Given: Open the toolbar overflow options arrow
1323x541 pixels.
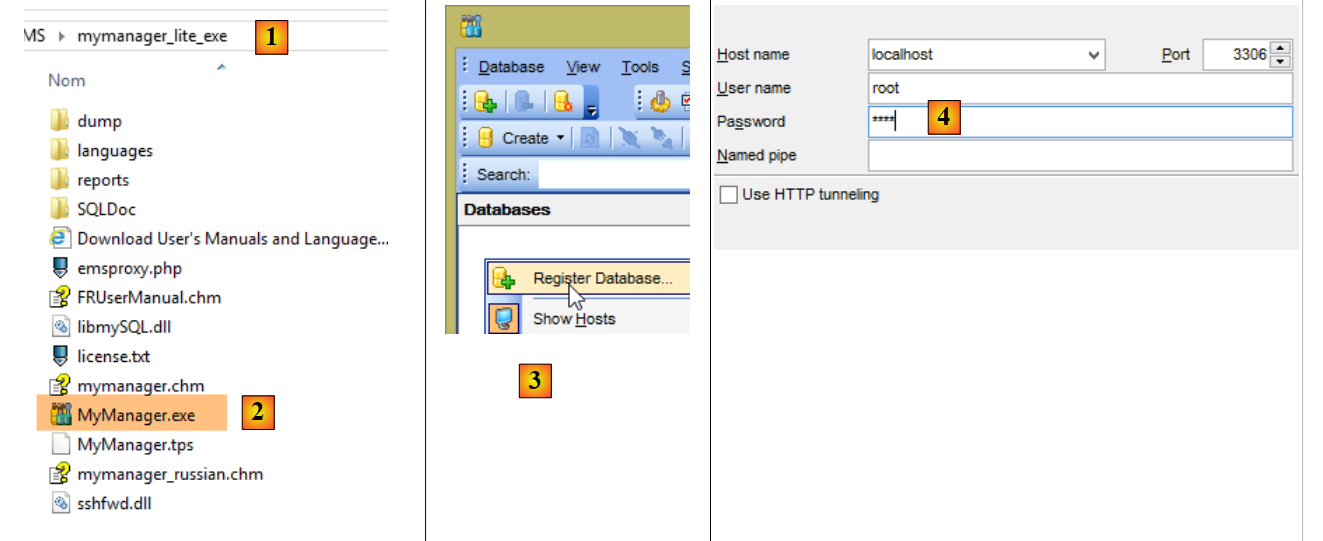Looking at the screenshot, I should [591, 108].
